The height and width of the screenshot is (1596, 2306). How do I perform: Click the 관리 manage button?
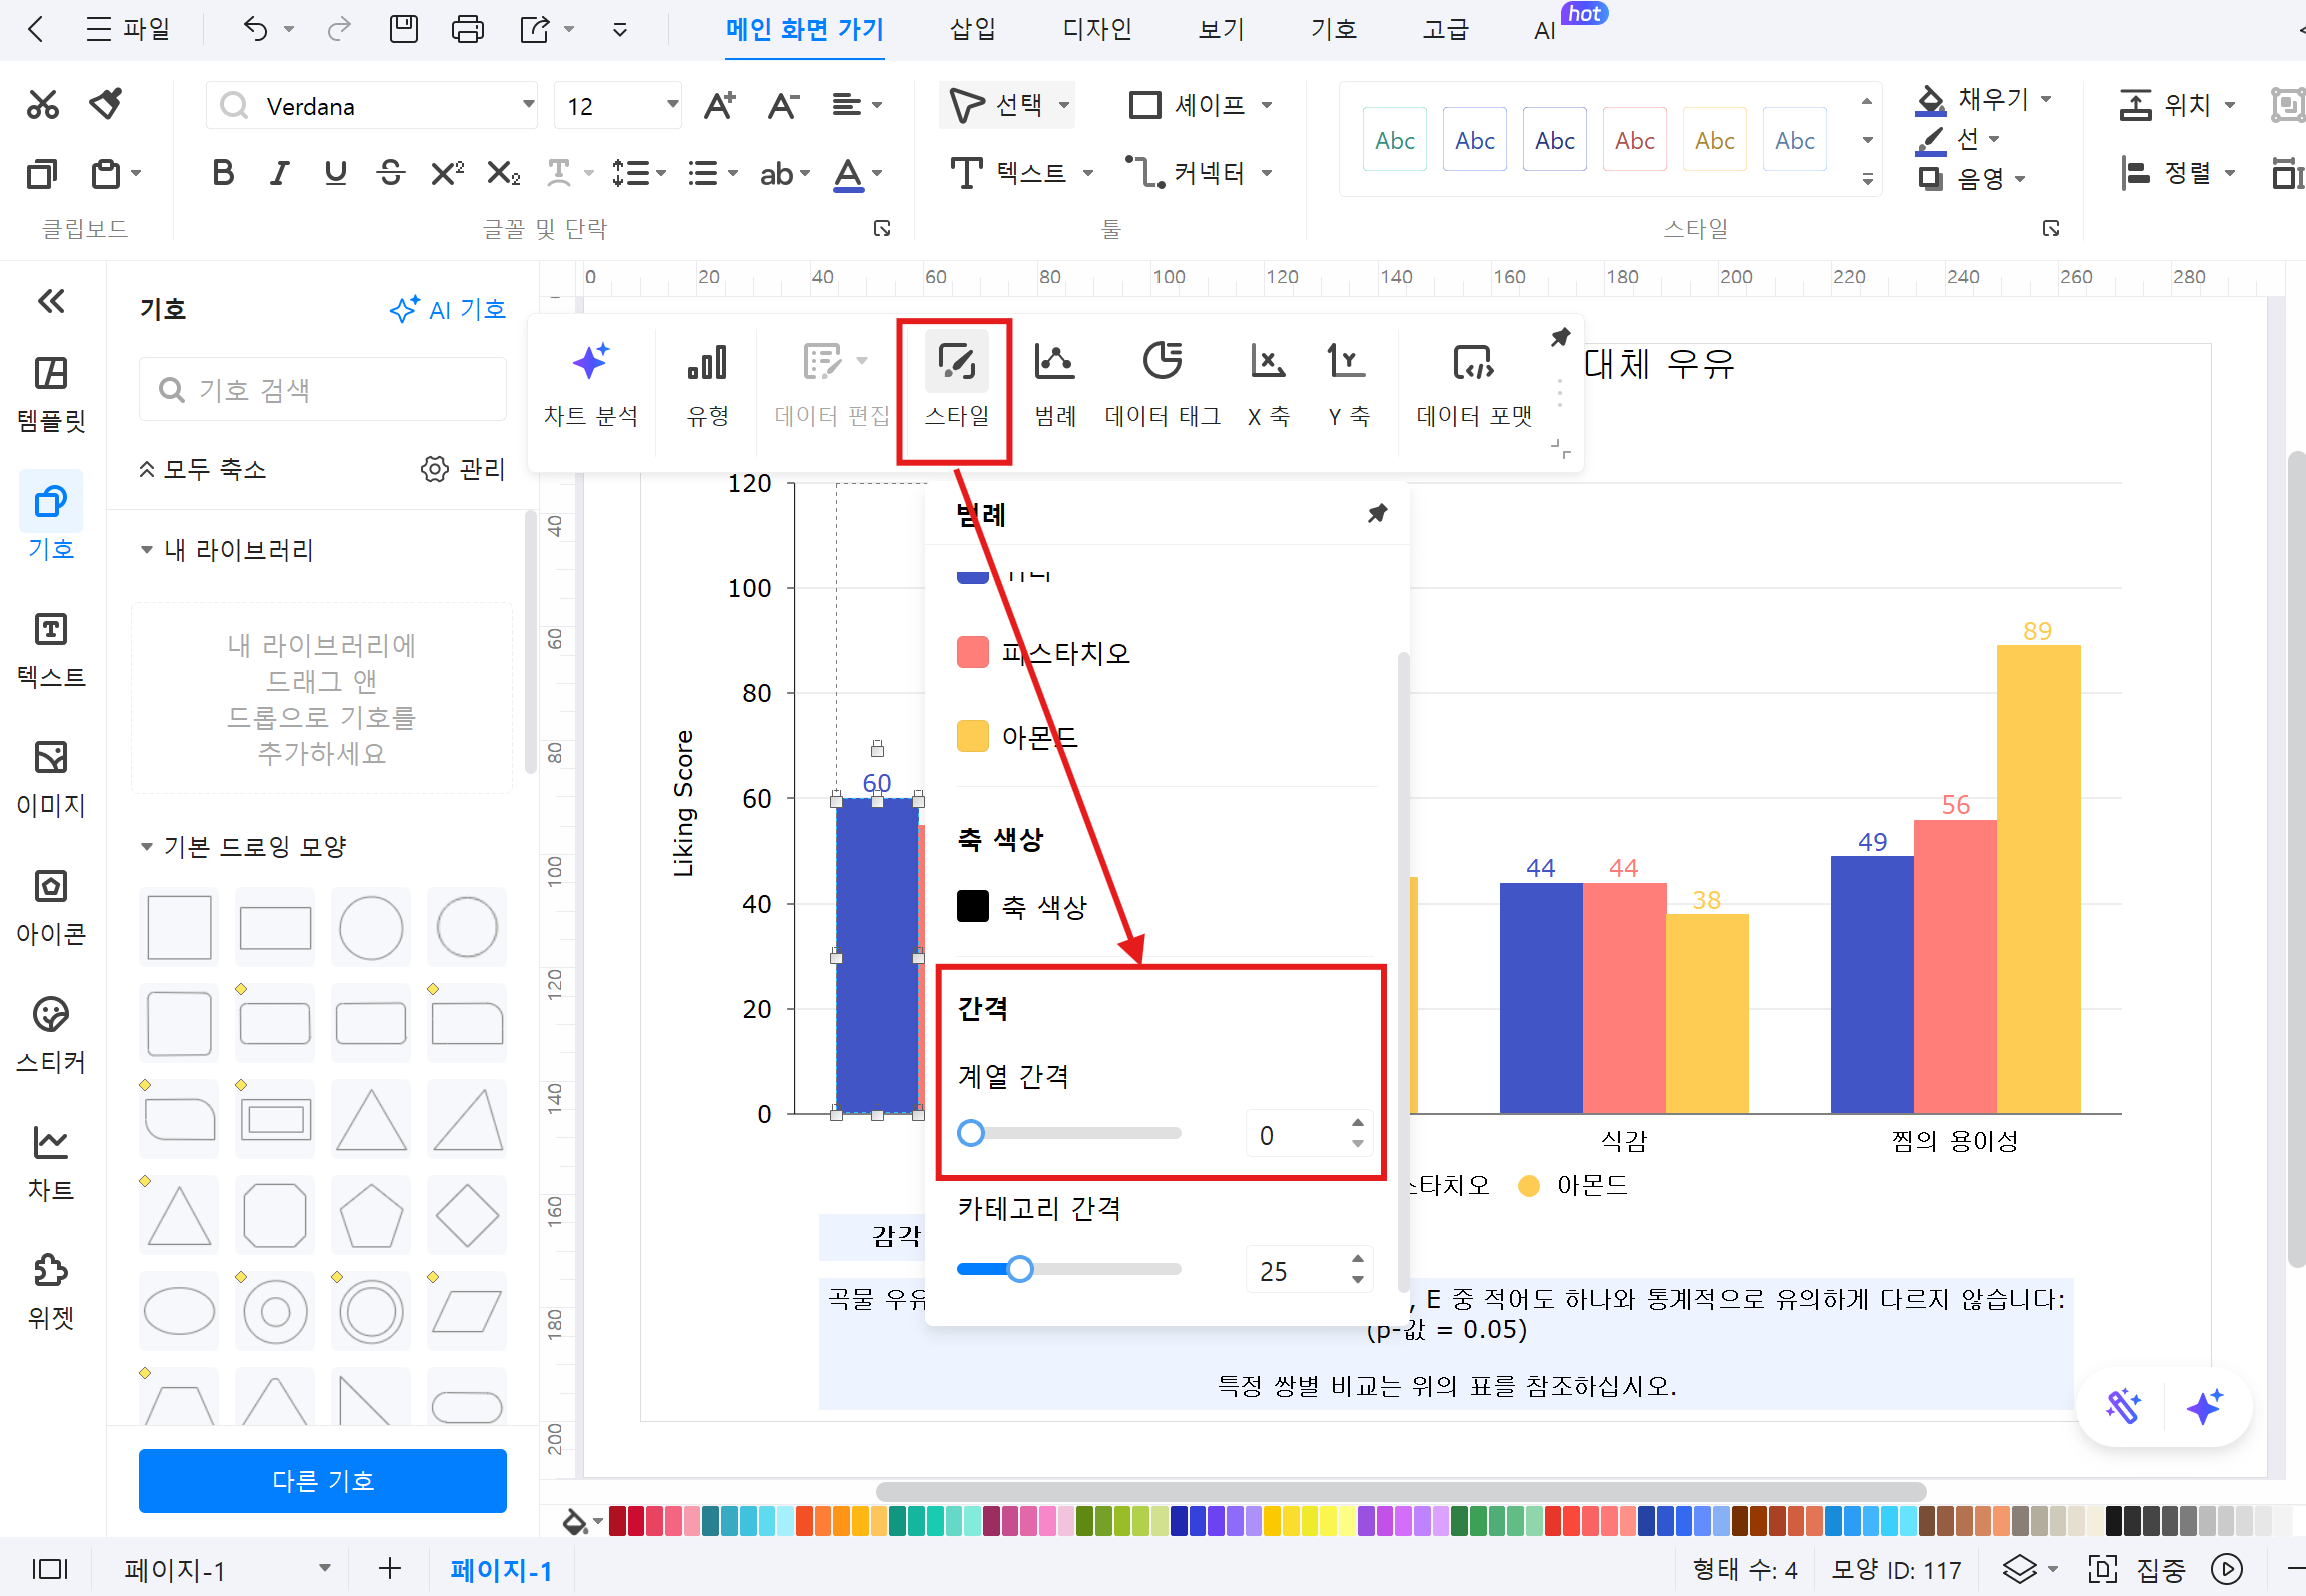pos(463,469)
